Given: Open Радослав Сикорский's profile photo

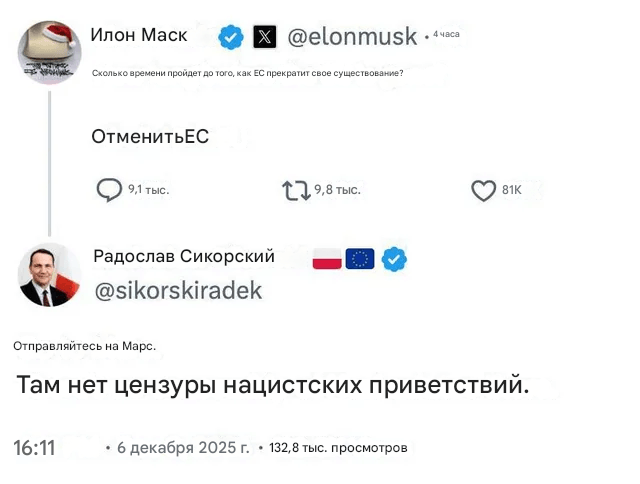Looking at the screenshot, I should [x=49, y=274].
